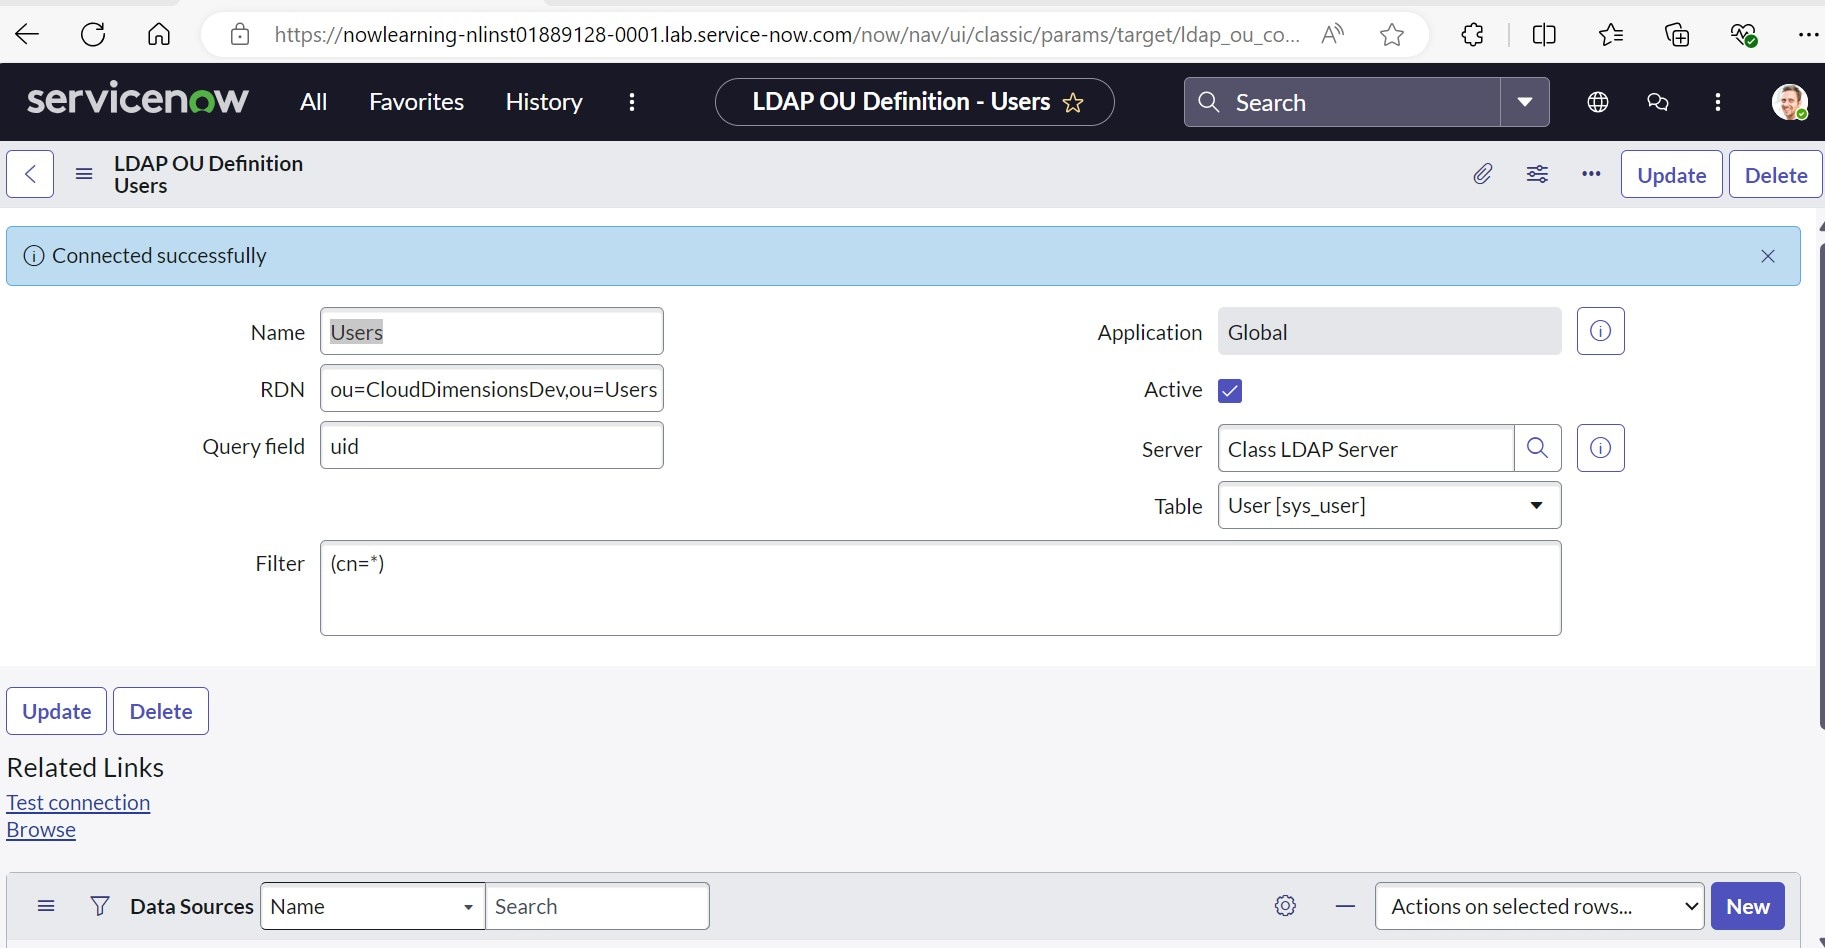The height and width of the screenshot is (948, 1825).
Task: Uncheck the Active checkbox
Action: [1231, 390]
